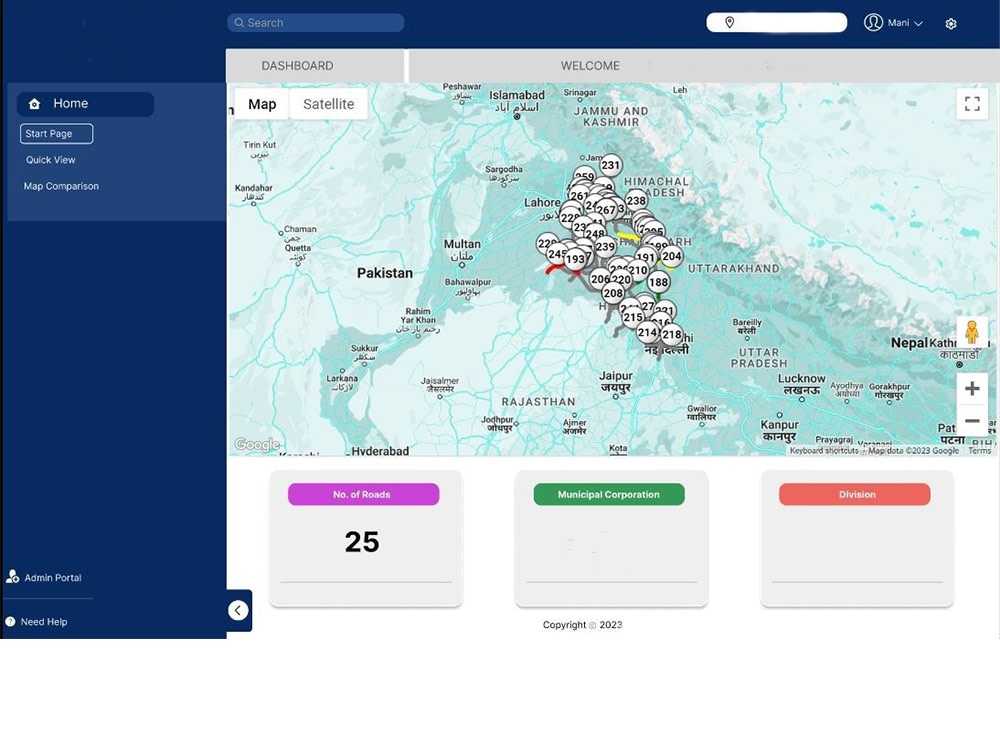Click the Start Page button

click(x=56, y=134)
